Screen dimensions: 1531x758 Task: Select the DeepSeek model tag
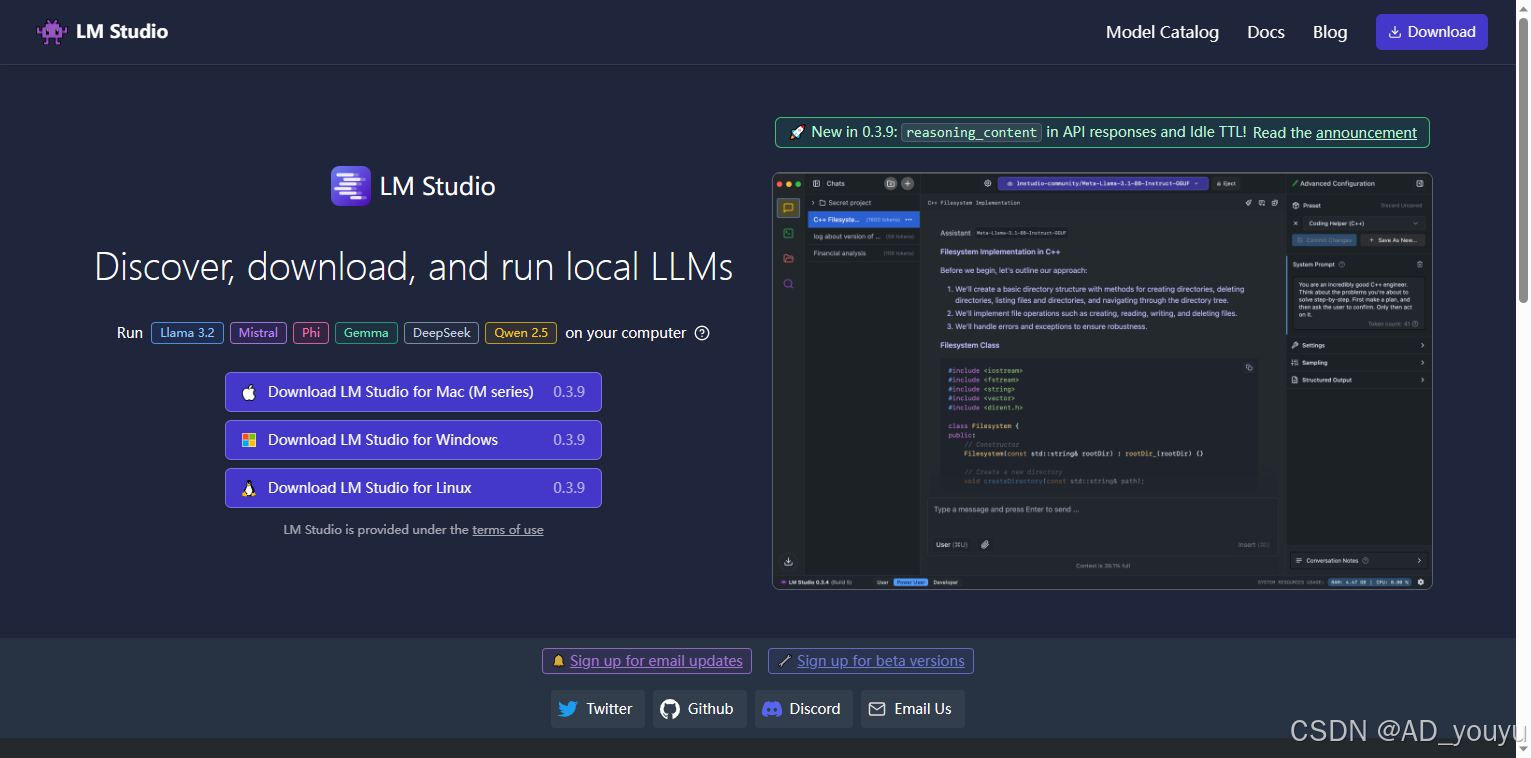point(441,333)
